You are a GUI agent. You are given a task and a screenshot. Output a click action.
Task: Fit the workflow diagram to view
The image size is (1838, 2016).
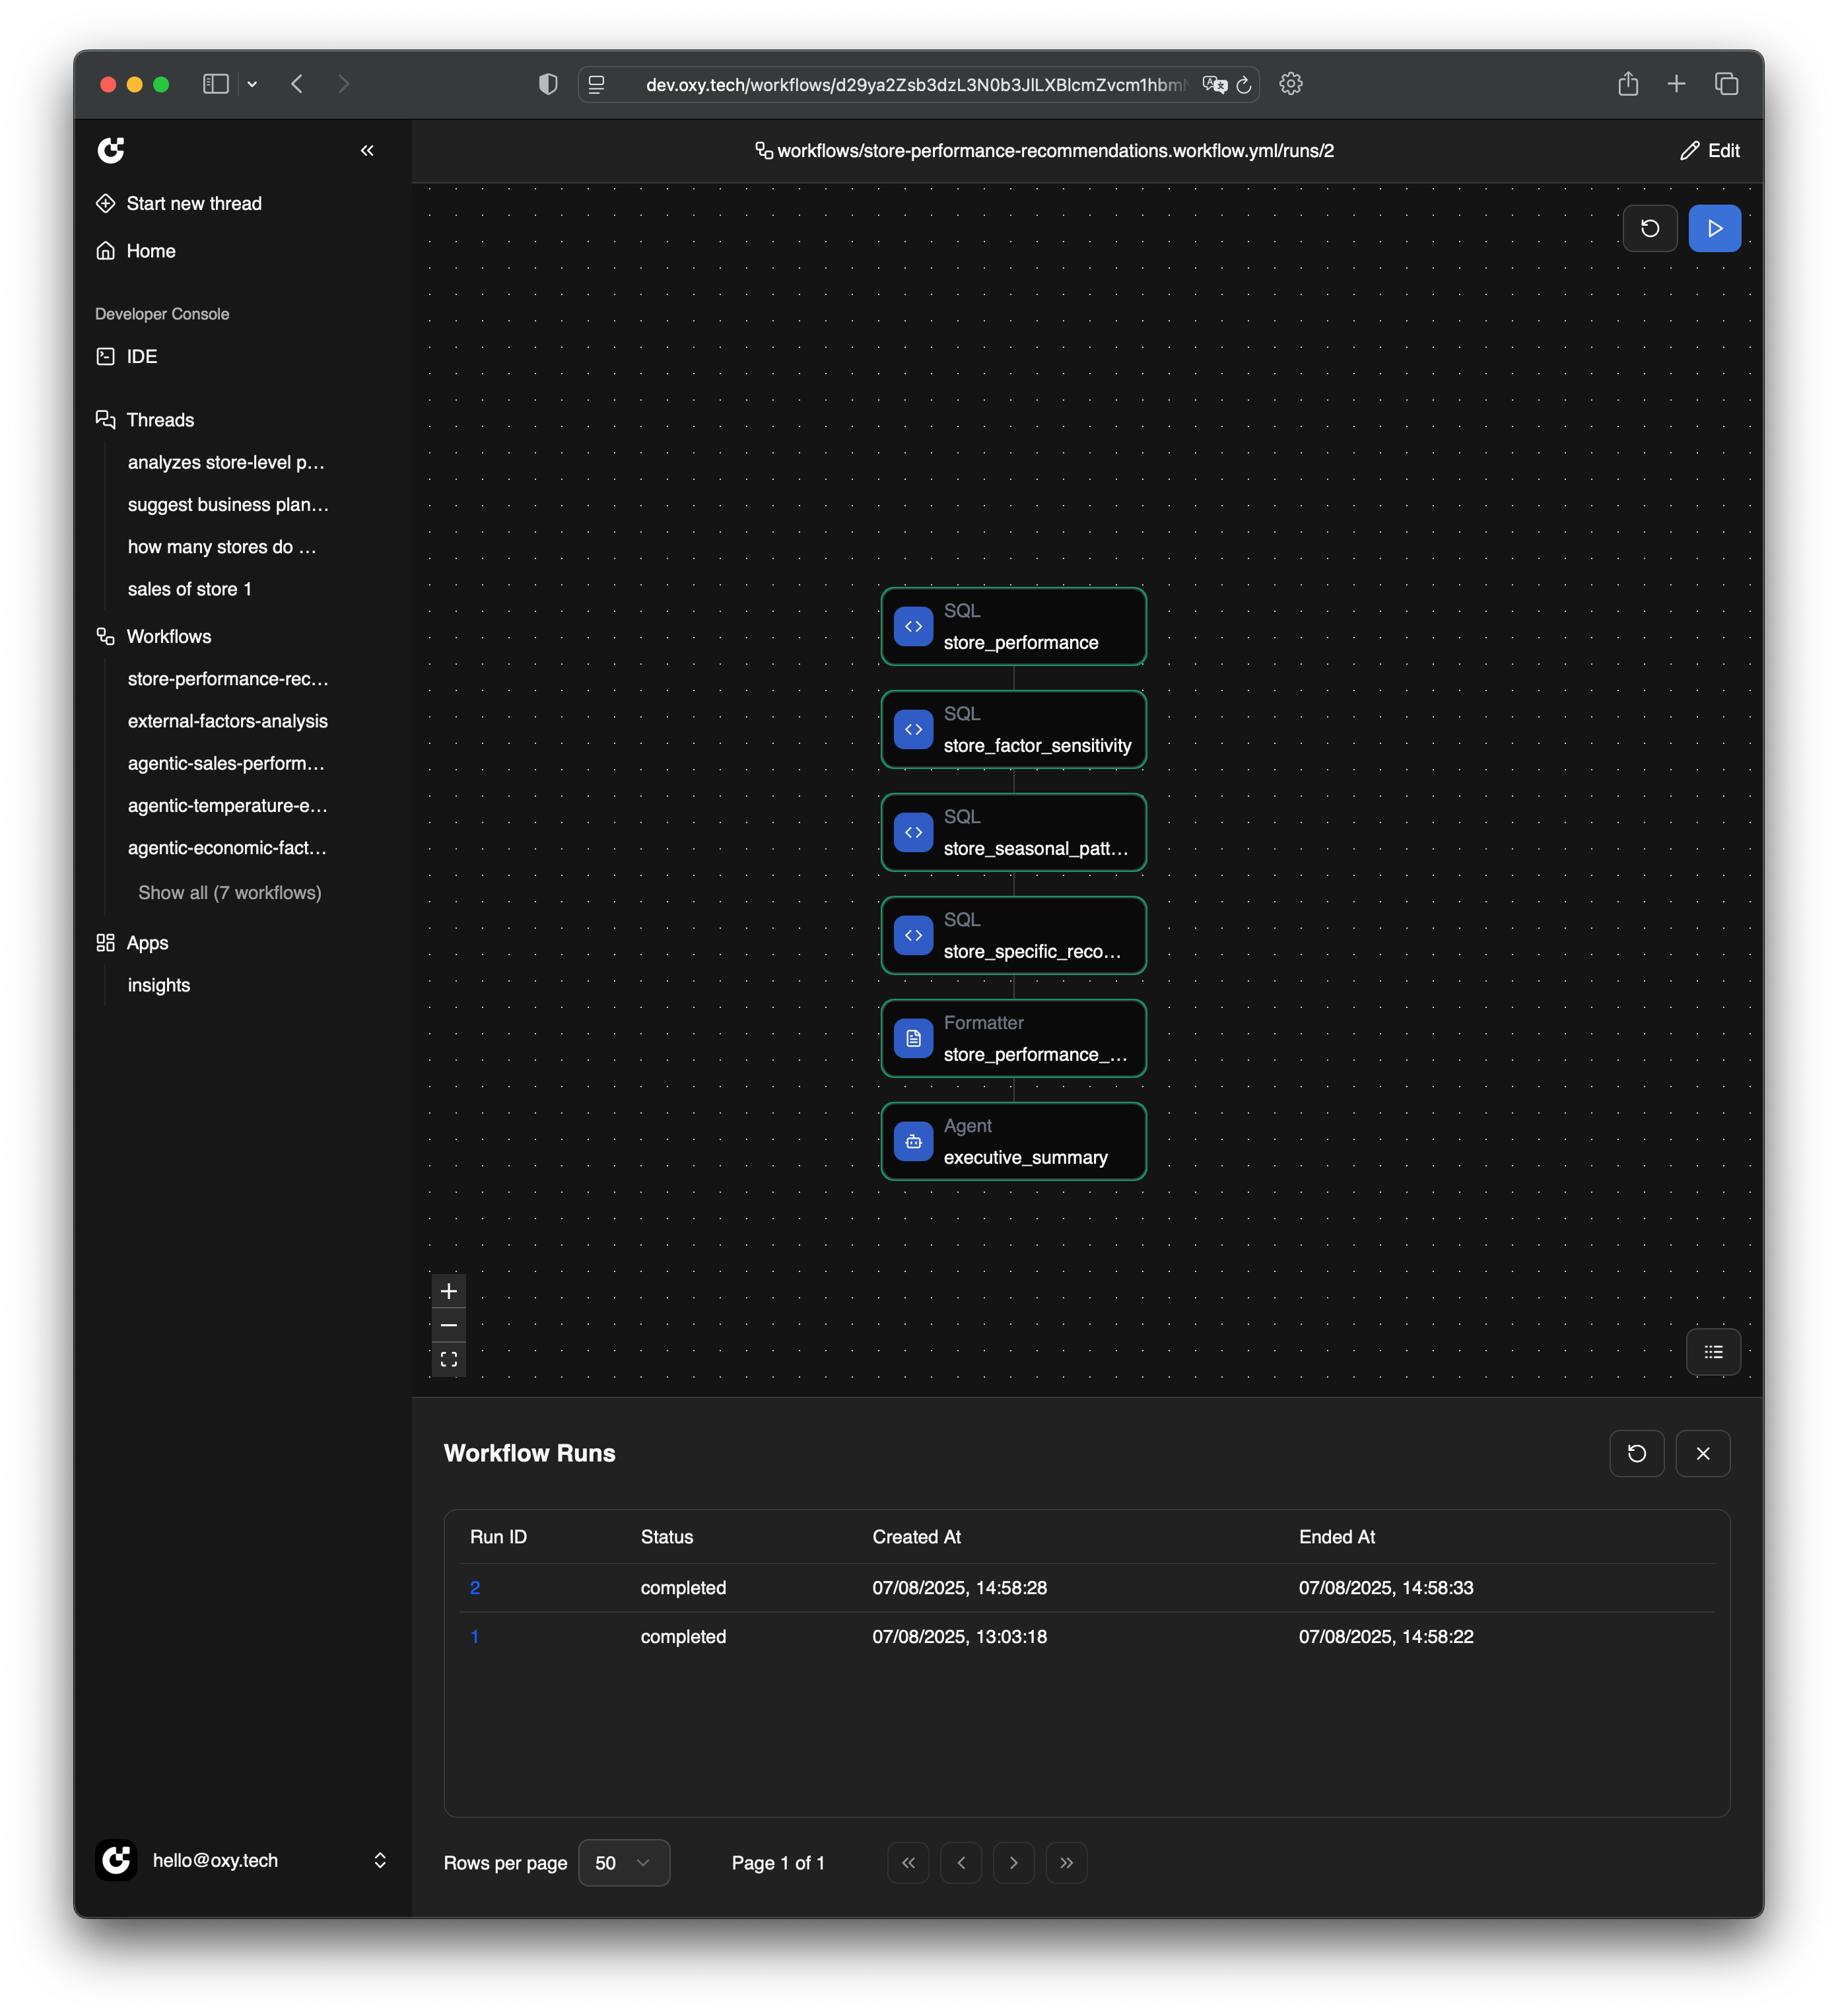(449, 1359)
